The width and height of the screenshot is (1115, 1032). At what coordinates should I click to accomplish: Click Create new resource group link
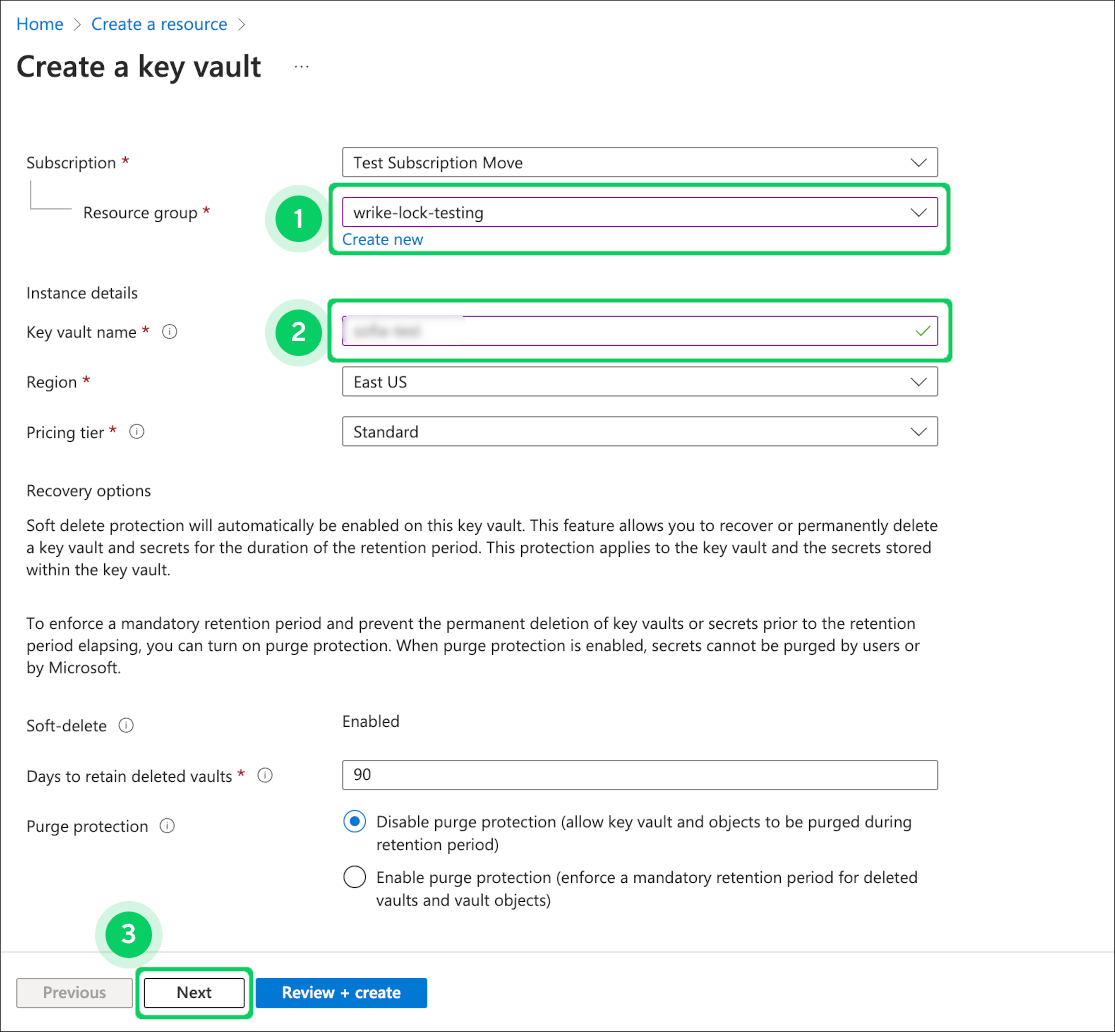point(383,240)
